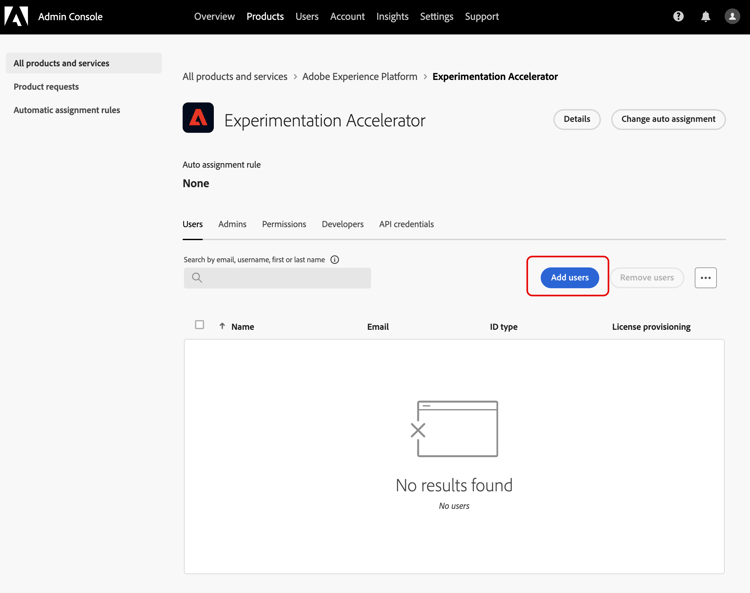Open the Settings menu

pyautogui.click(x=437, y=17)
